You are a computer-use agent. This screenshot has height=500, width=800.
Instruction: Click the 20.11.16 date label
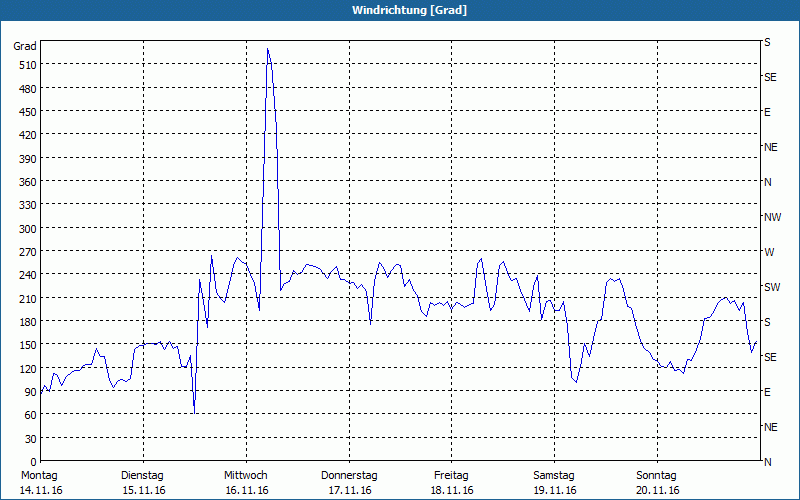coord(658,490)
